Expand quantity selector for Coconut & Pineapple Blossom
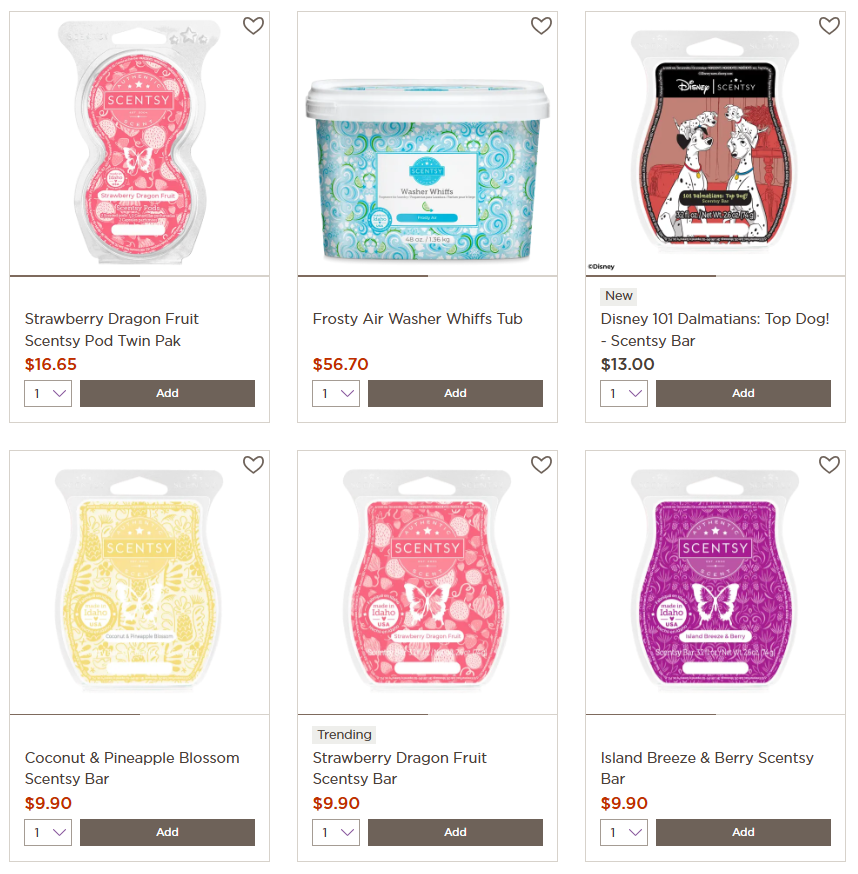The height and width of the screenshot is (874, 858). click(48, 832)
